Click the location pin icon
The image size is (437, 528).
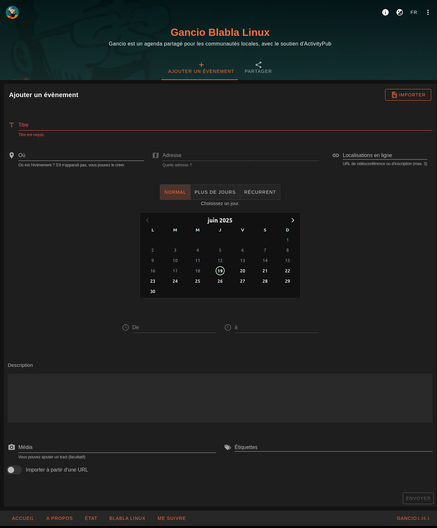[x=11, y=155]
